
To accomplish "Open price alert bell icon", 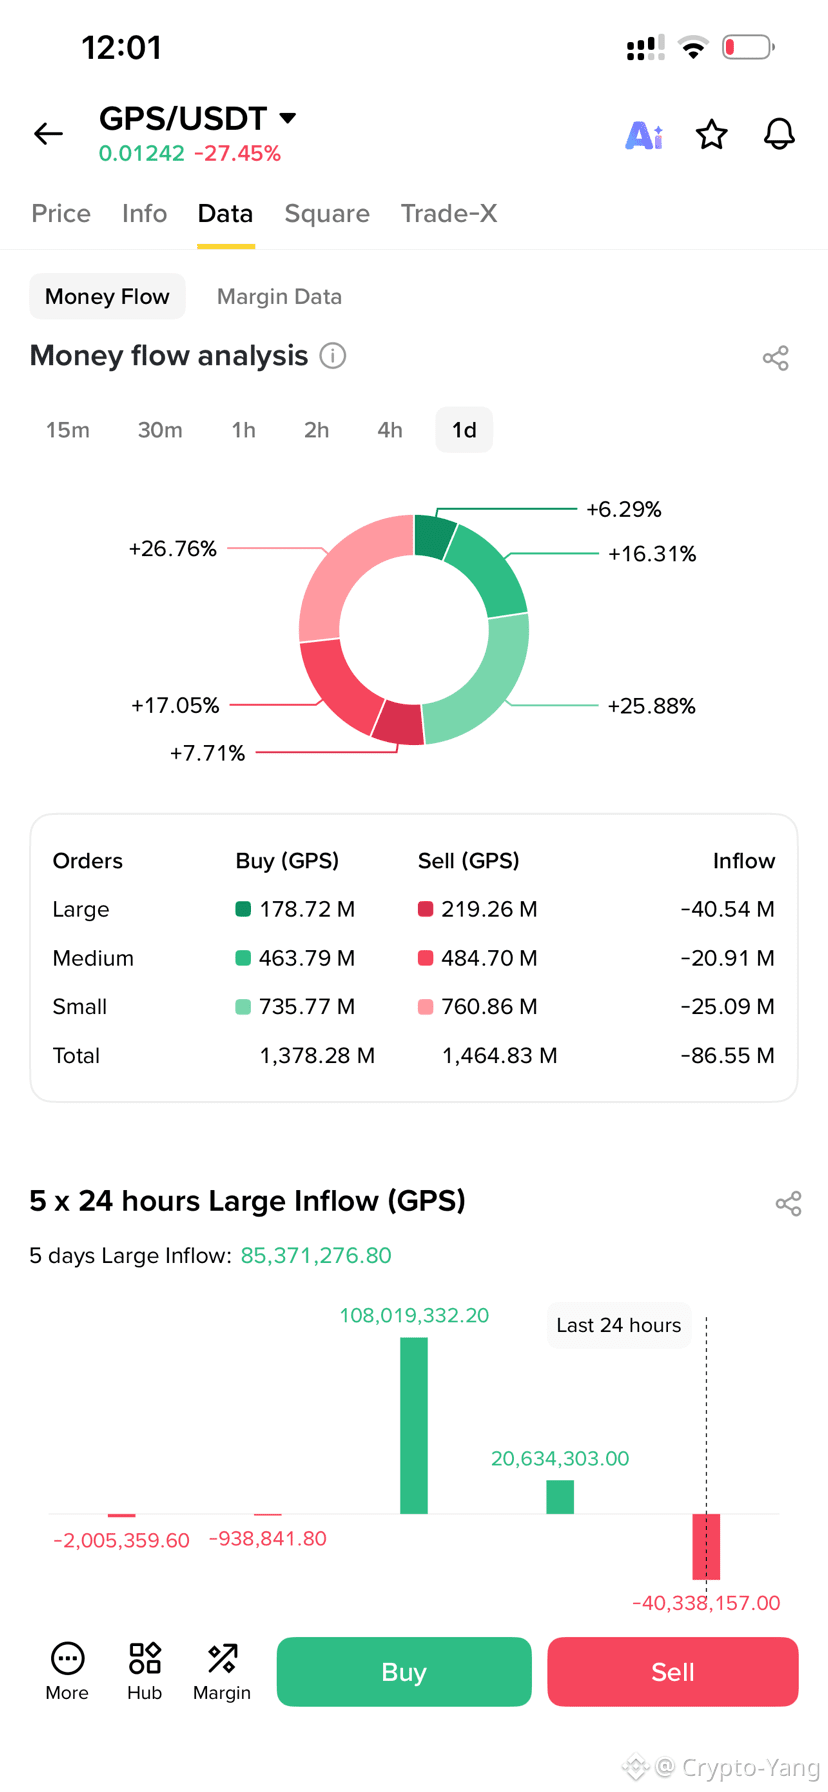I will pos(779,134).
